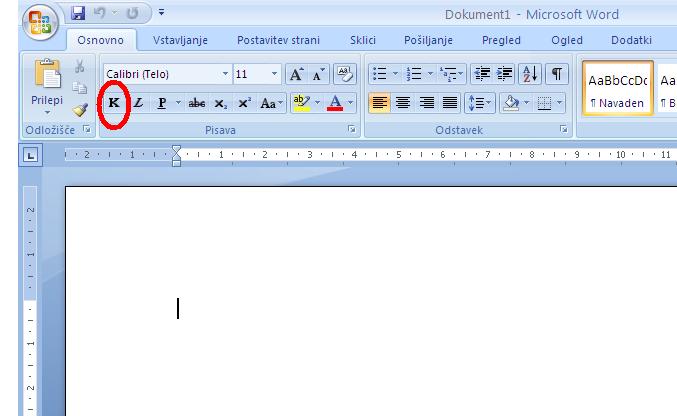Cut selection with the scissors icon

click(x=79, y=66)
